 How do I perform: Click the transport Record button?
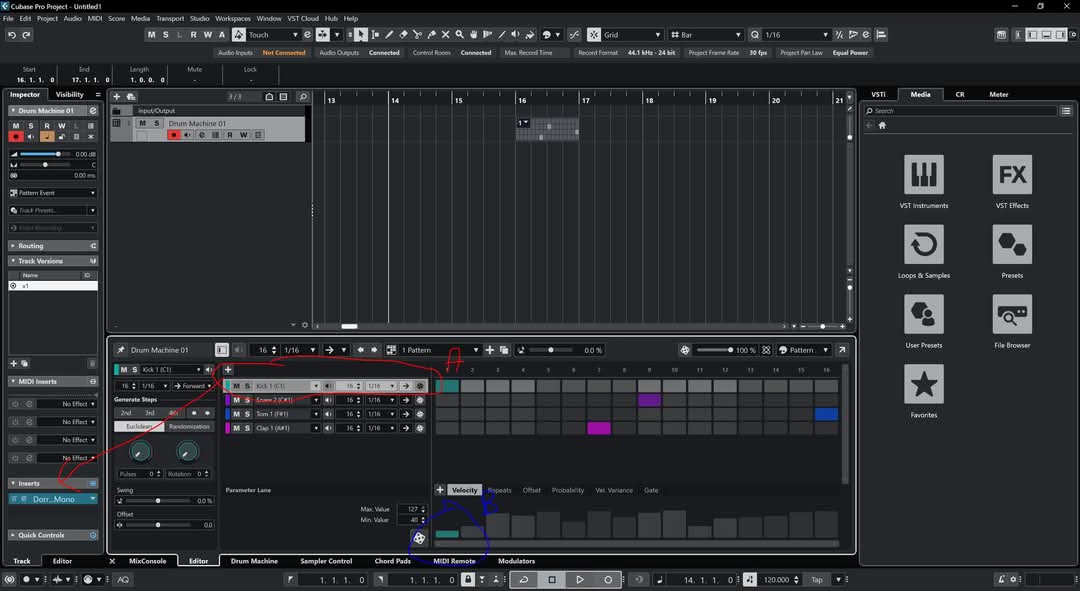(x=608, y=579)
